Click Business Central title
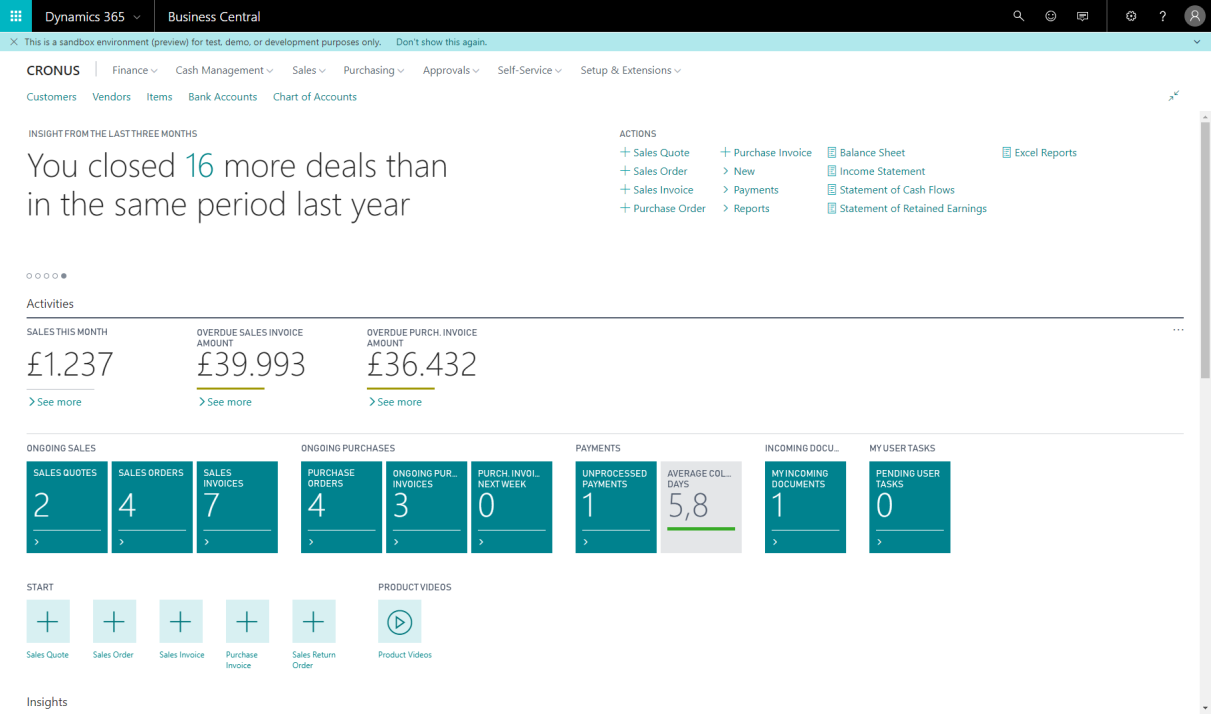The width and height of the screenshot is (1211, 714). pos(214,16)
